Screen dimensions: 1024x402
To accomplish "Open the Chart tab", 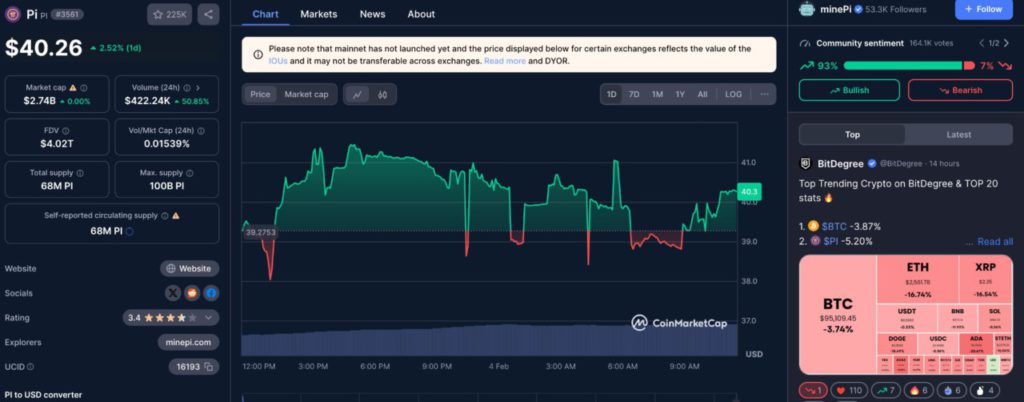I will coord(265,14).
